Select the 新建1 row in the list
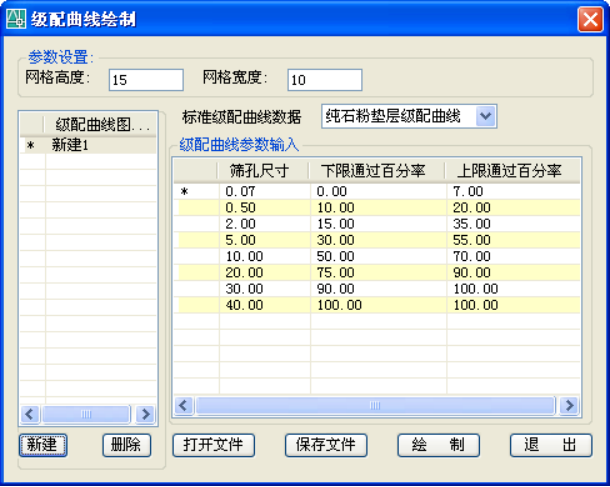 coord(88,145)
